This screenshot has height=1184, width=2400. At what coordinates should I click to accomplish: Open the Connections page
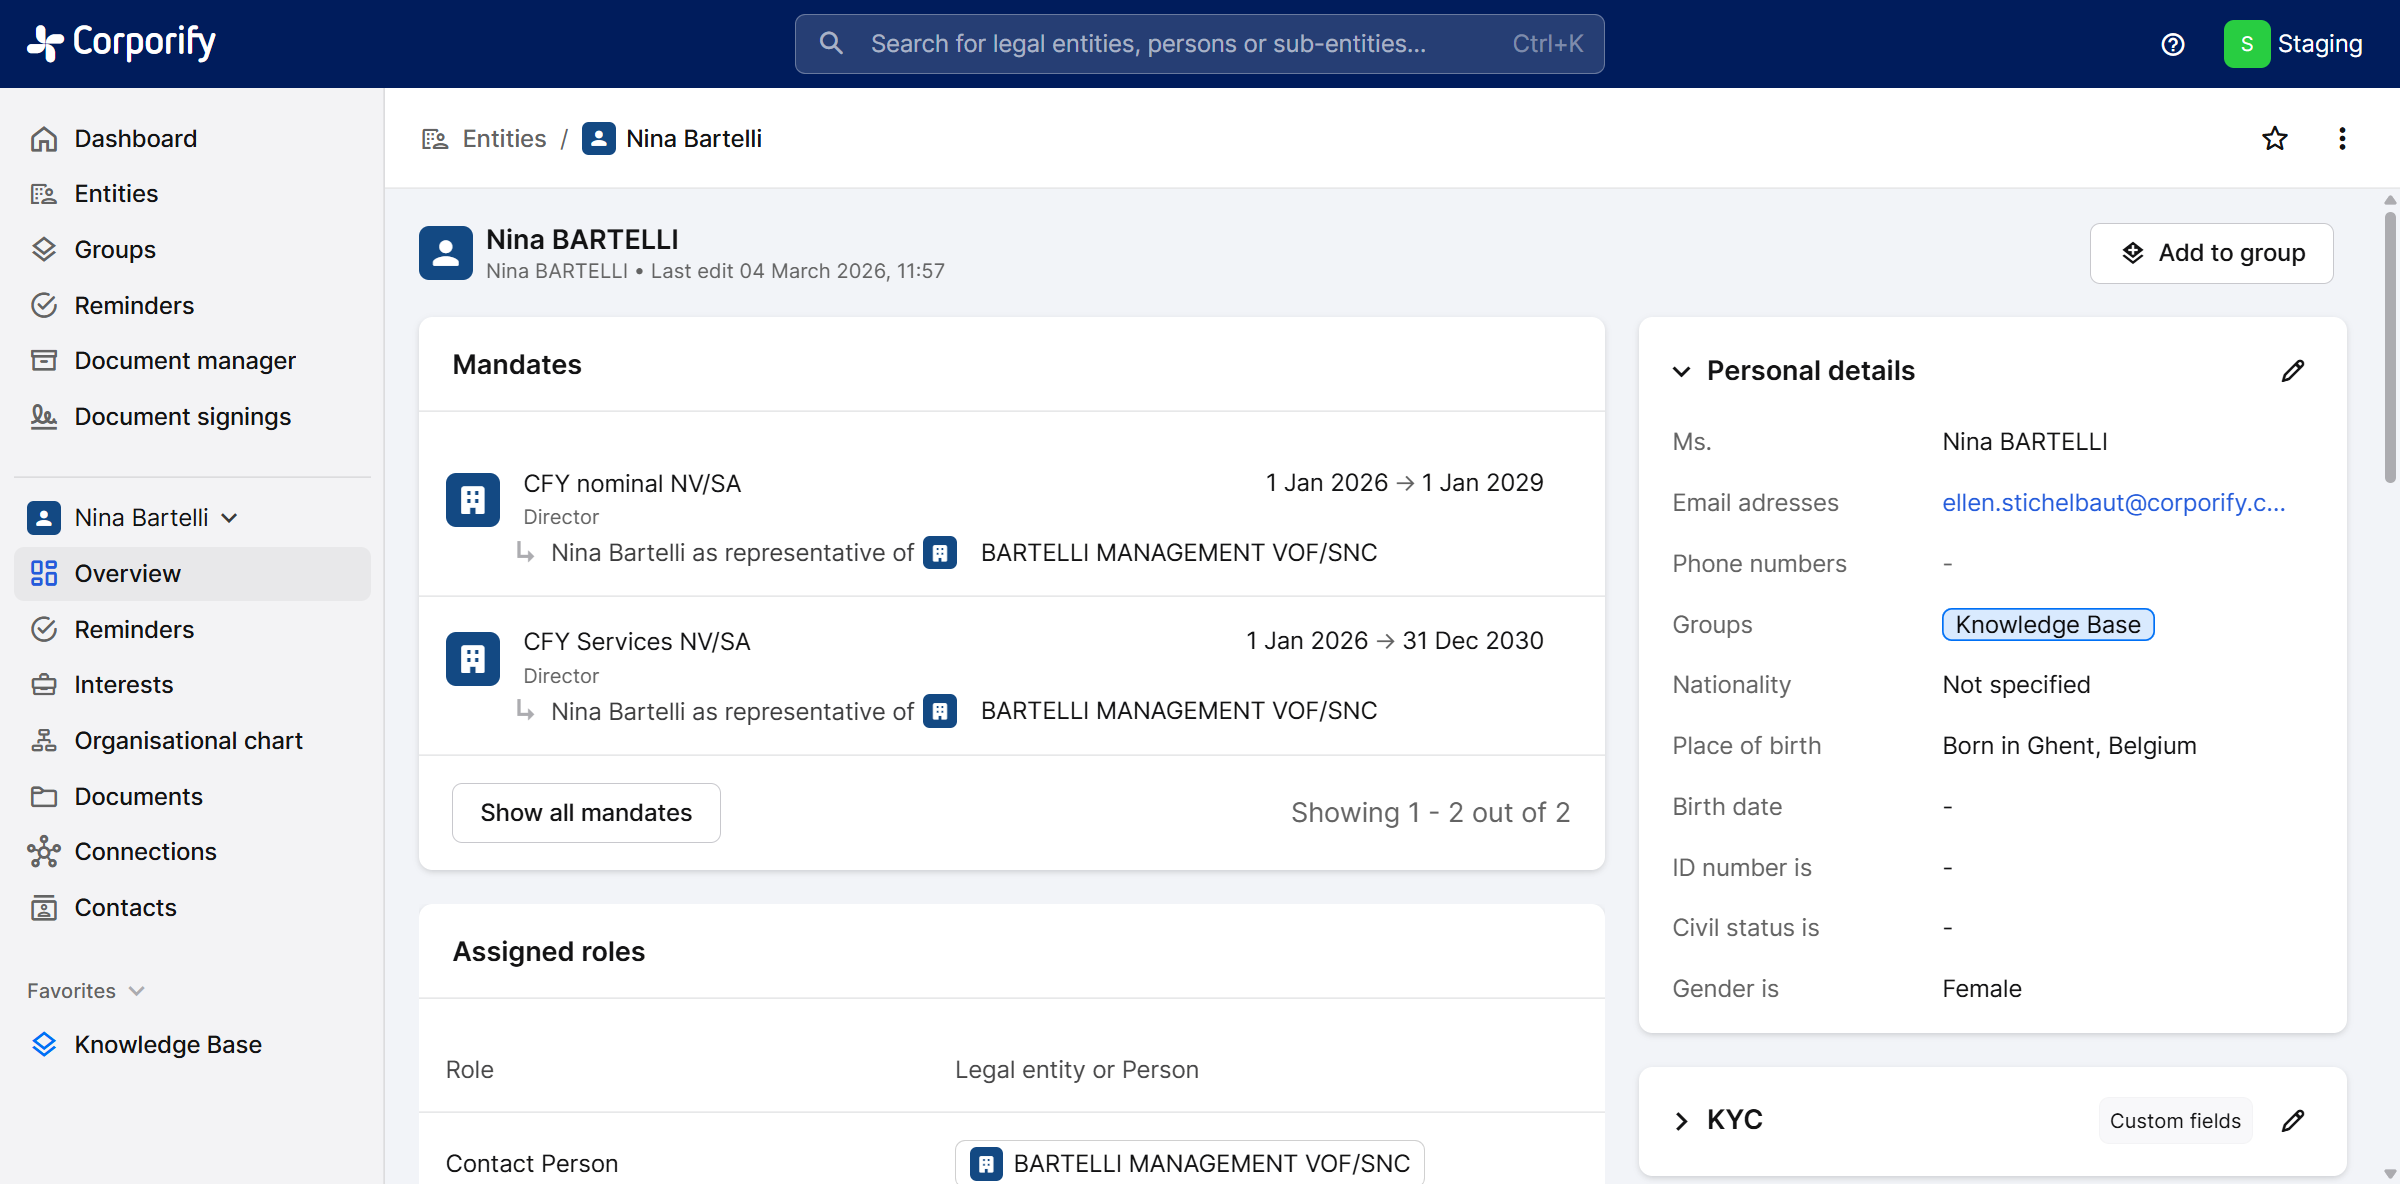[x=145, y=852]
